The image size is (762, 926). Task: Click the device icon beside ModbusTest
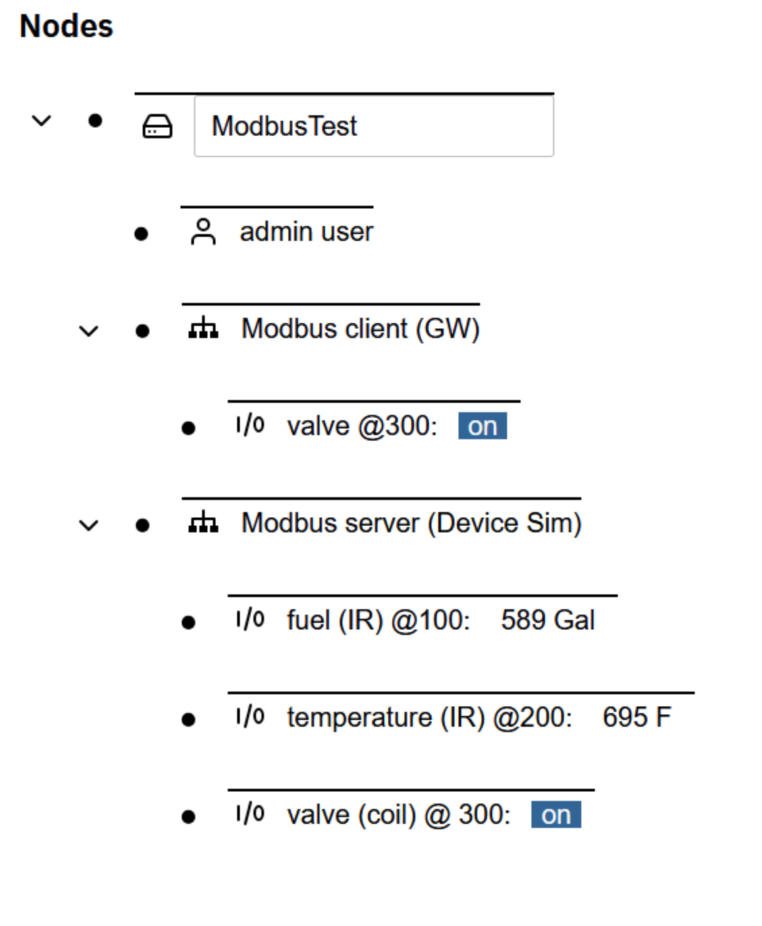158,127
